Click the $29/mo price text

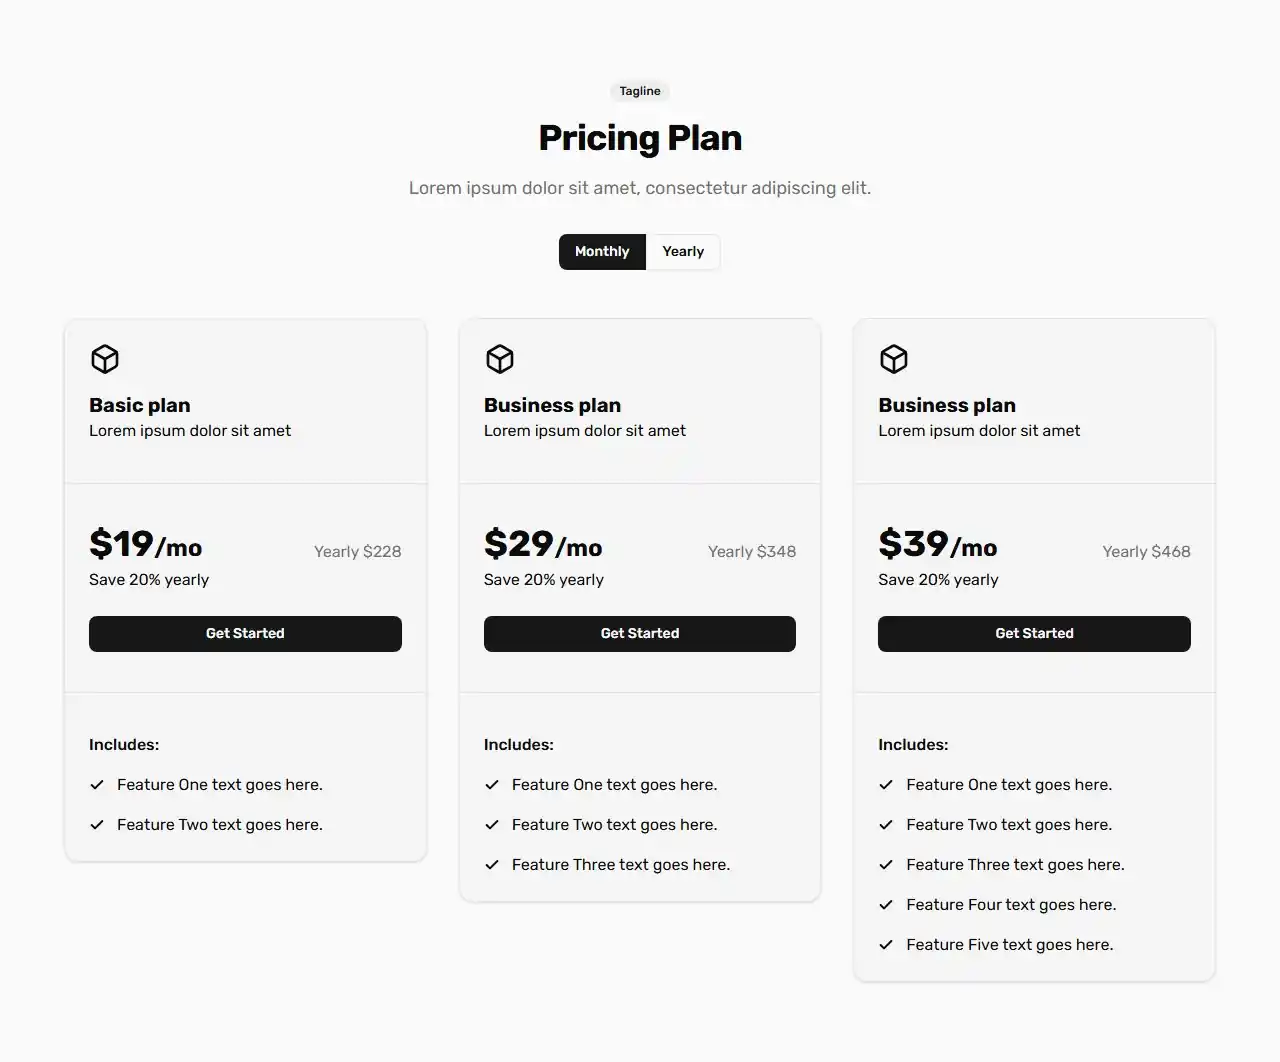pyautogui.click(x=543, y=545)
